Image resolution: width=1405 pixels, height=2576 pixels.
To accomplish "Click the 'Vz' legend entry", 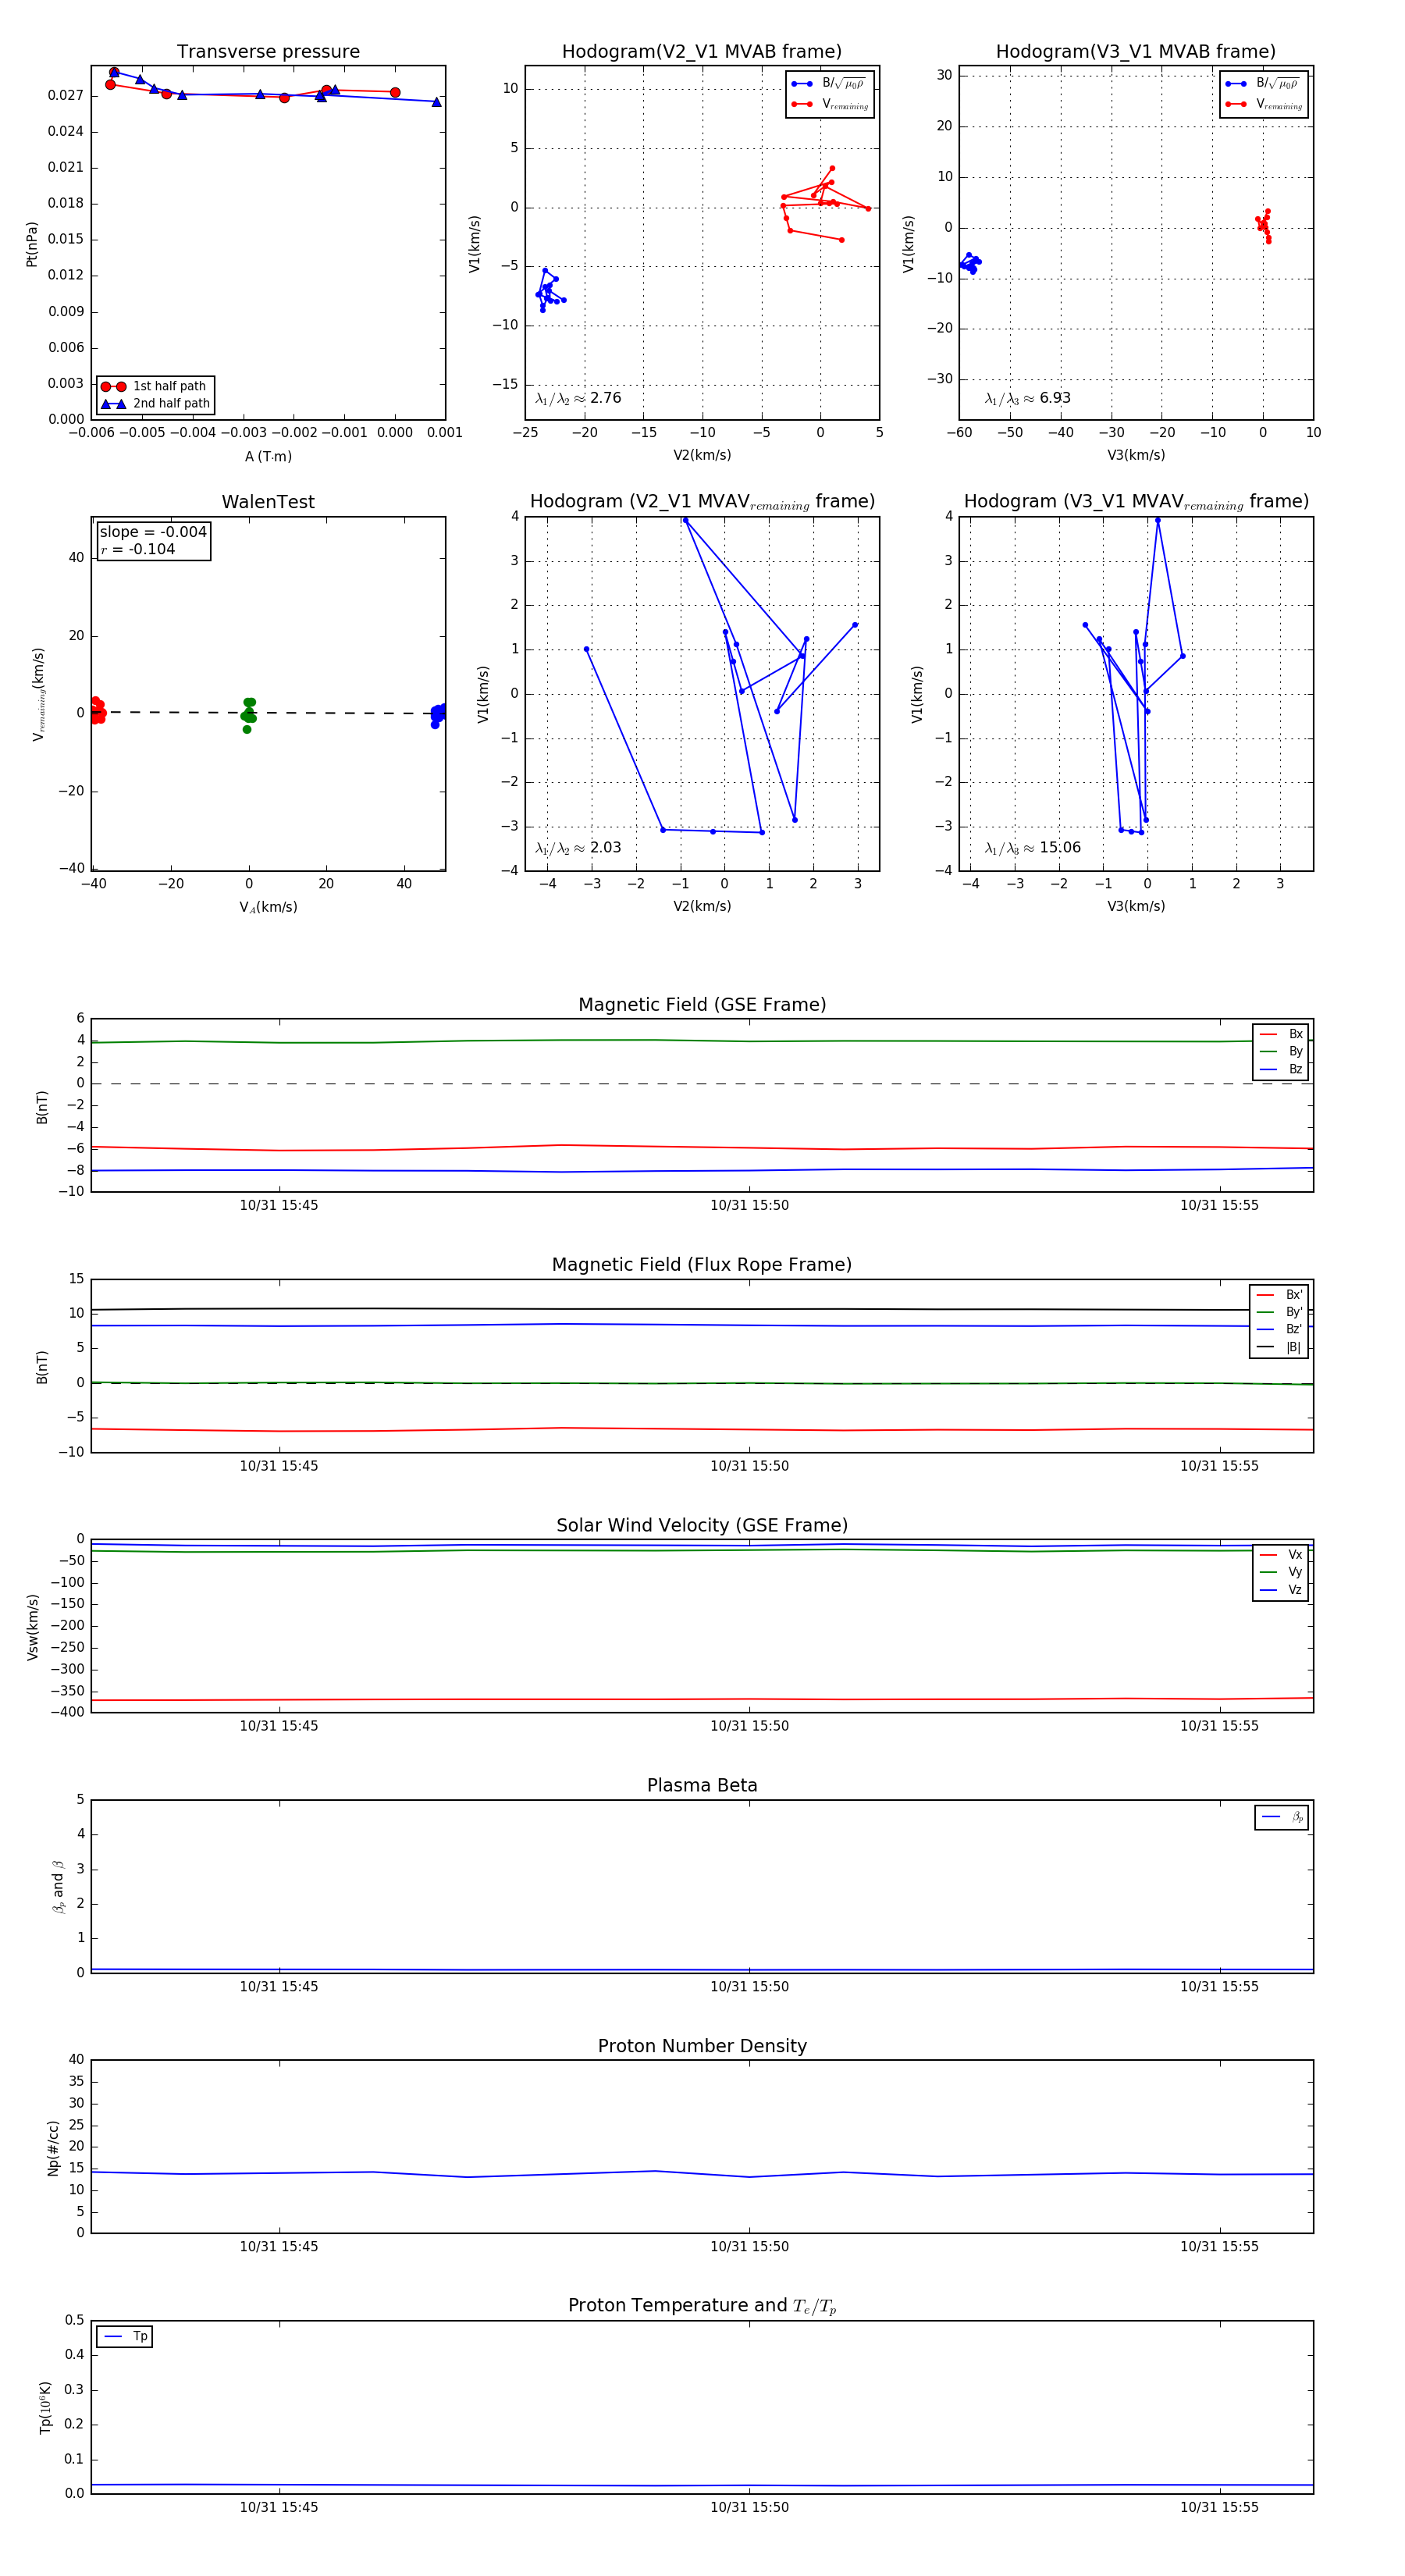I will coord(1281,1590).
